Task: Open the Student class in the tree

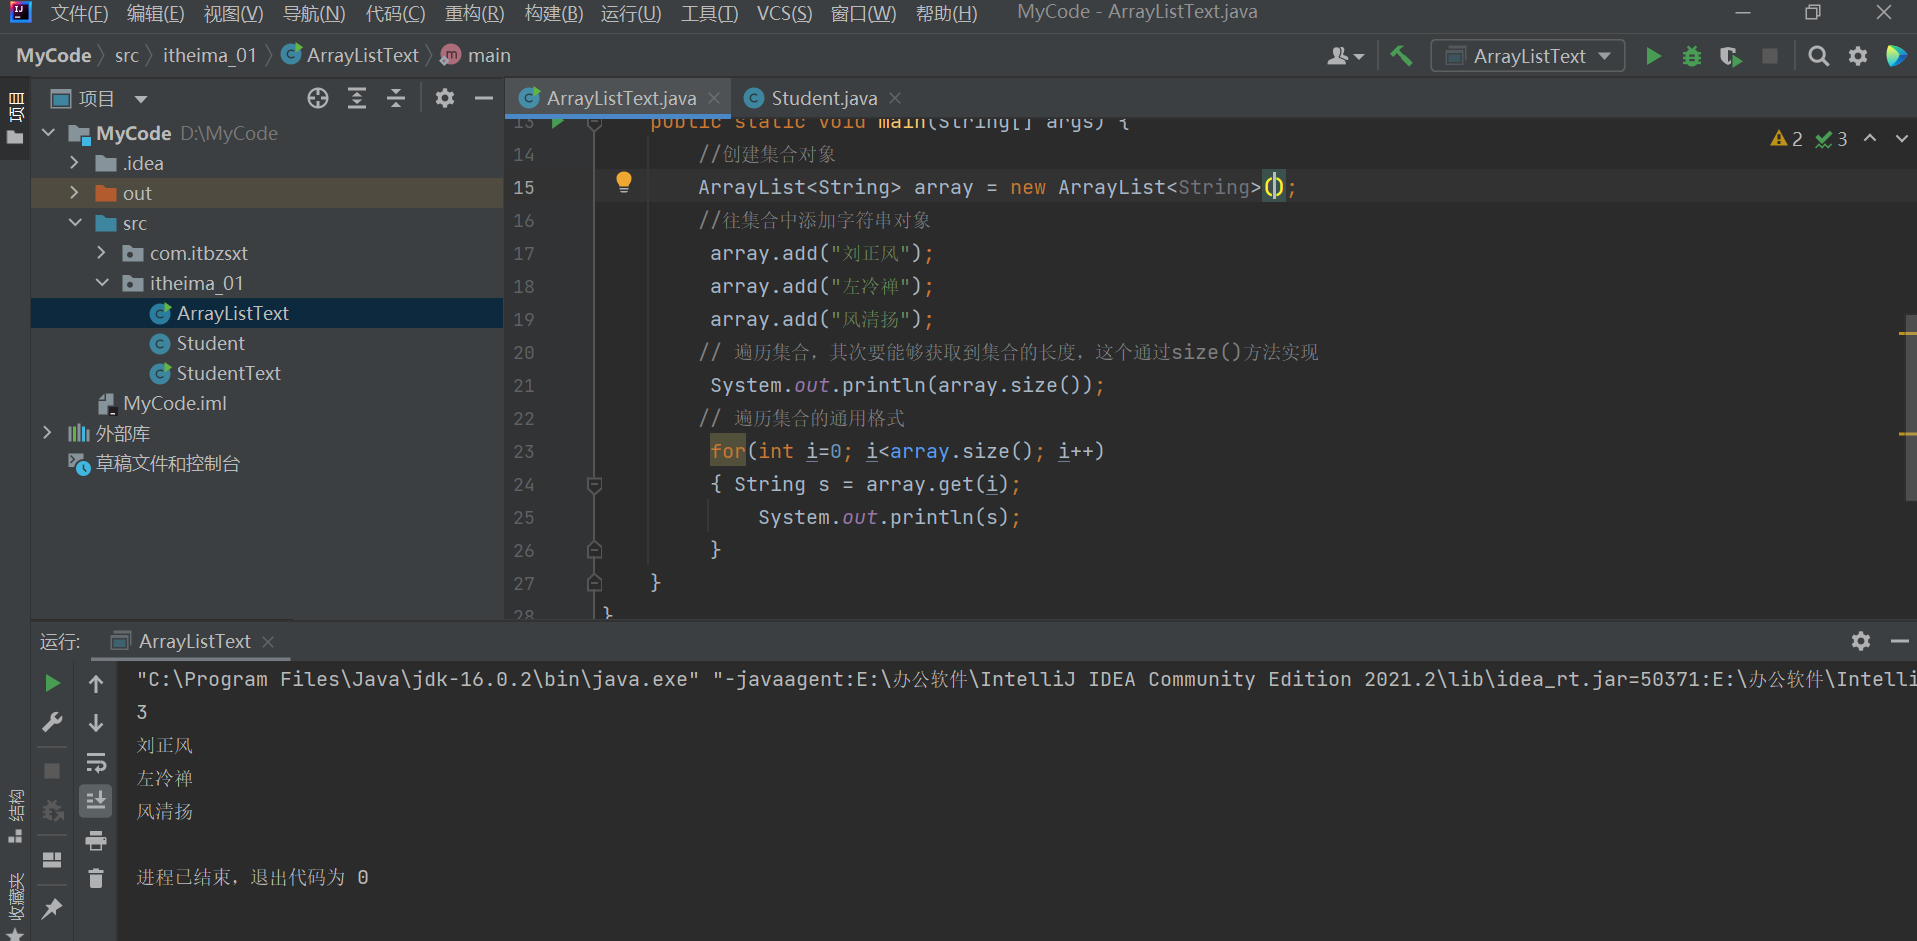Action: 210,343
